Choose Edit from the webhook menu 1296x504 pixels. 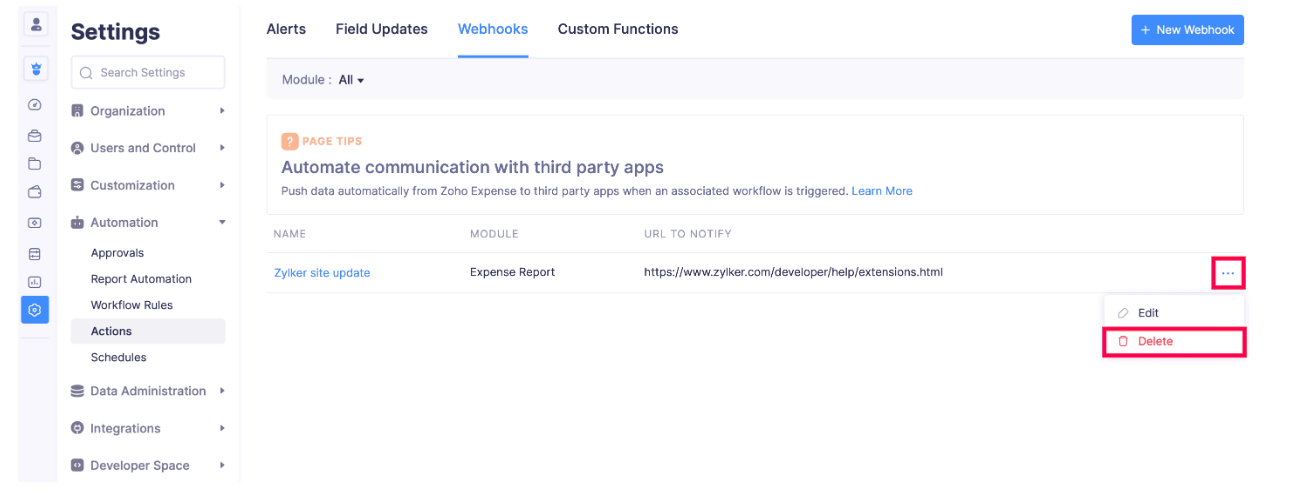1148,313
